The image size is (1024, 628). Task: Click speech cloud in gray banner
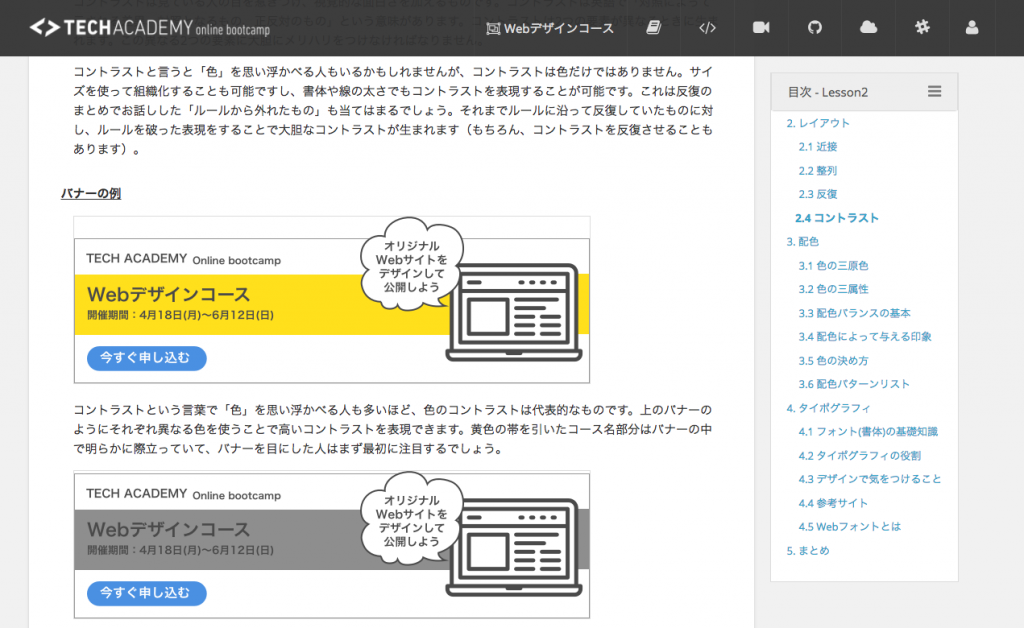411,519
